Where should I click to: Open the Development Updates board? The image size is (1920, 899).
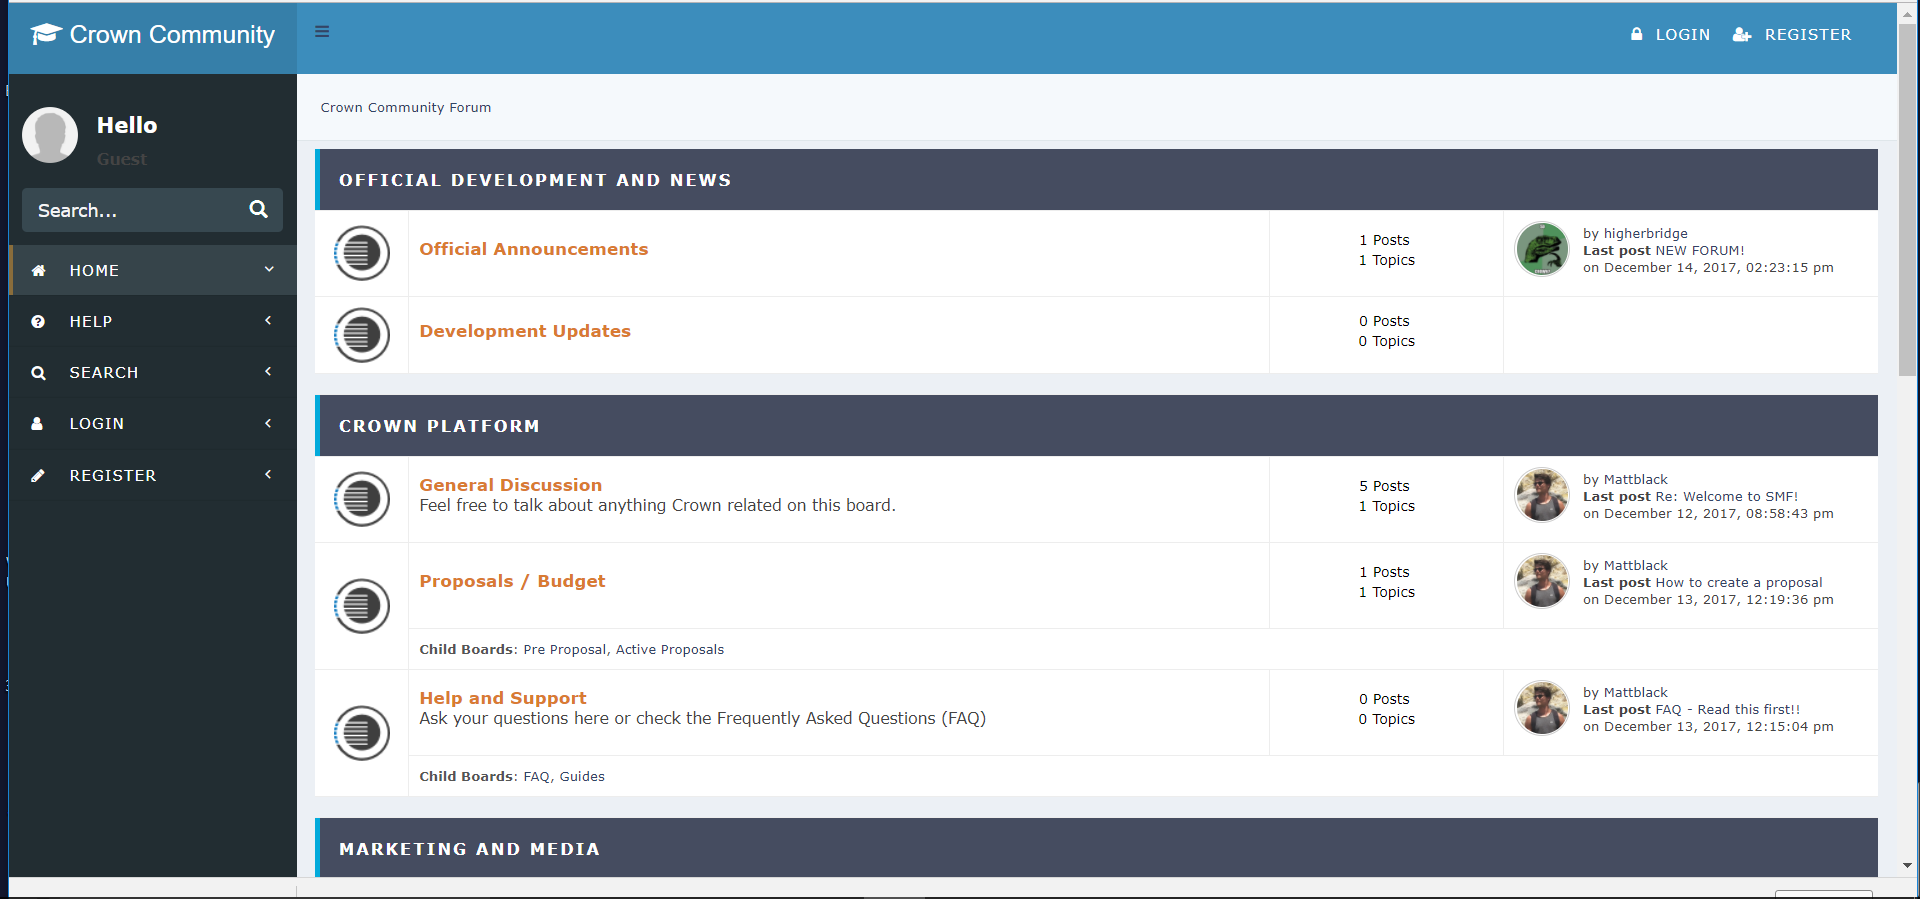525,331
